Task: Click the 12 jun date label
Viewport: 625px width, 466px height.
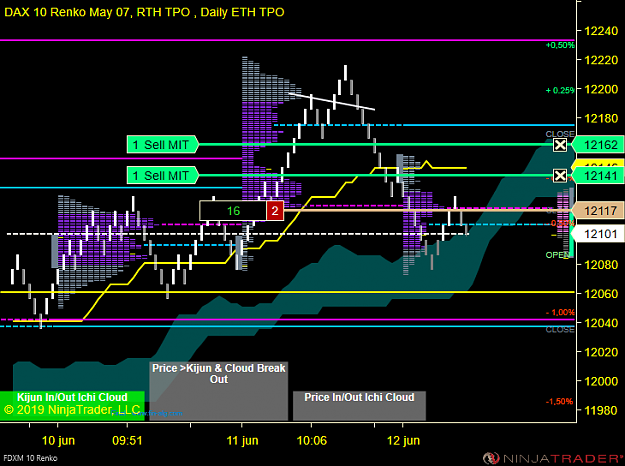Action: point(403,440)
